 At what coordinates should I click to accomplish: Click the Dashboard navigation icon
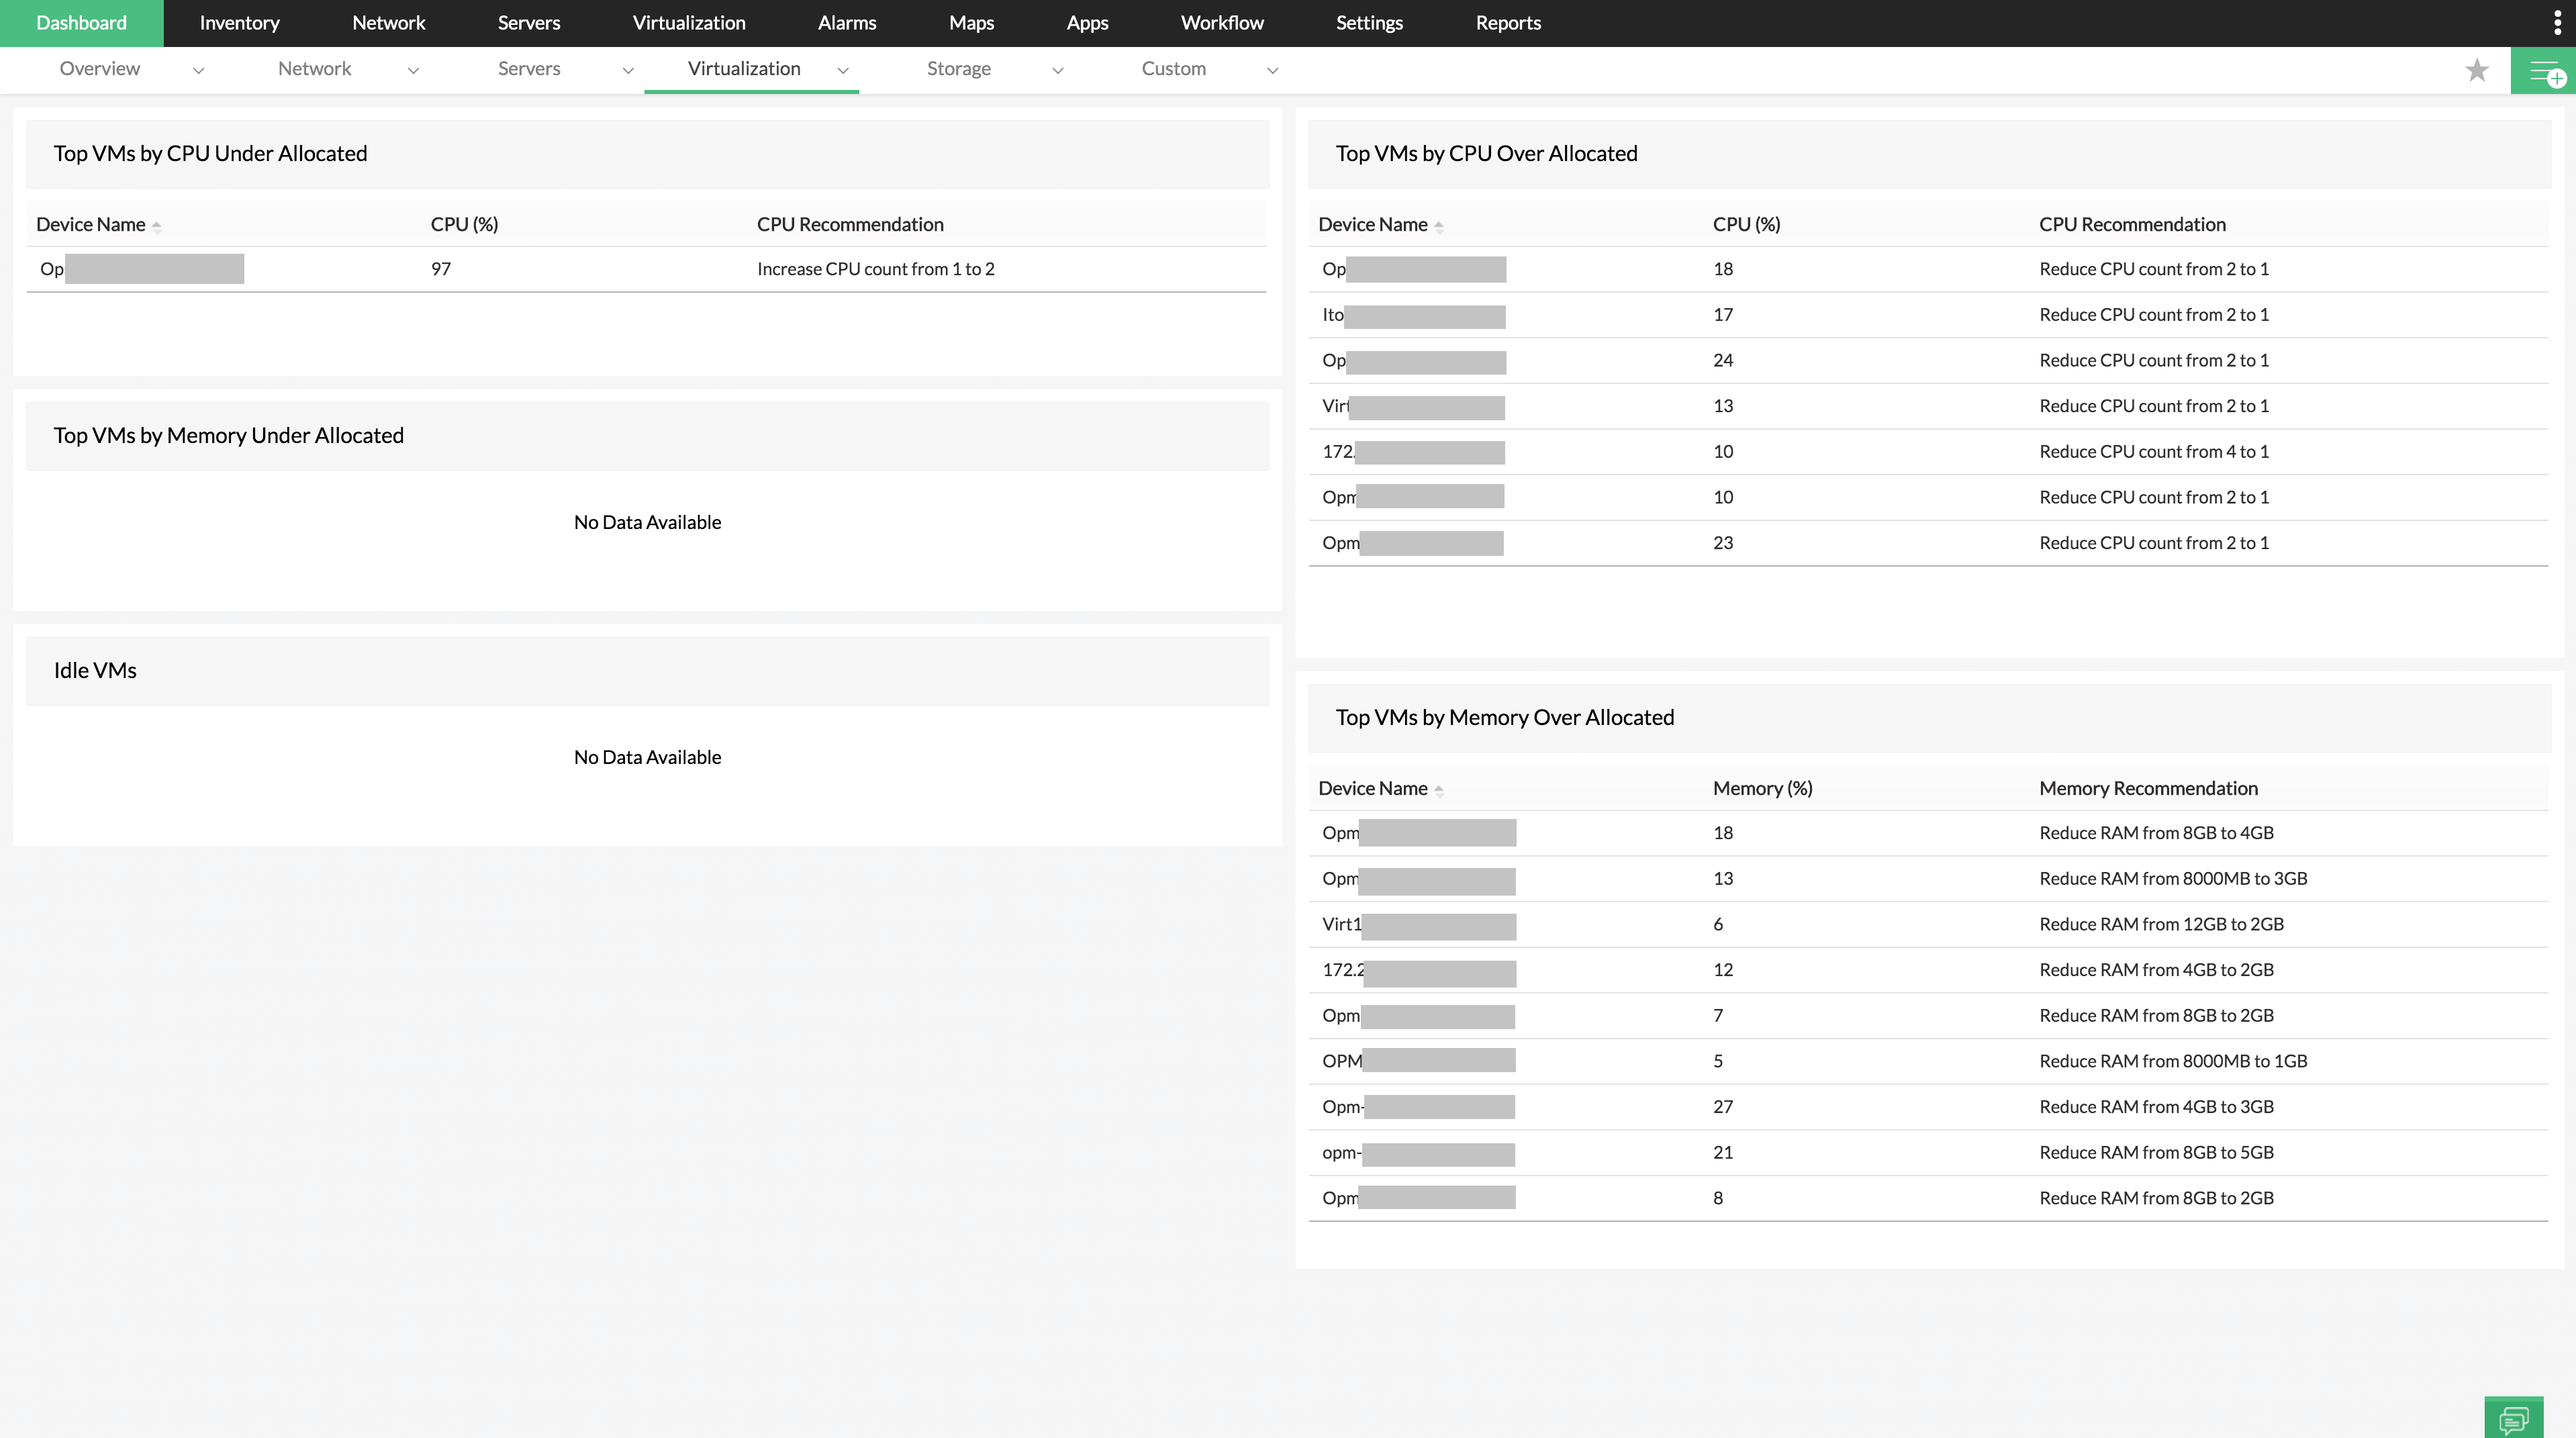point(81,23)
